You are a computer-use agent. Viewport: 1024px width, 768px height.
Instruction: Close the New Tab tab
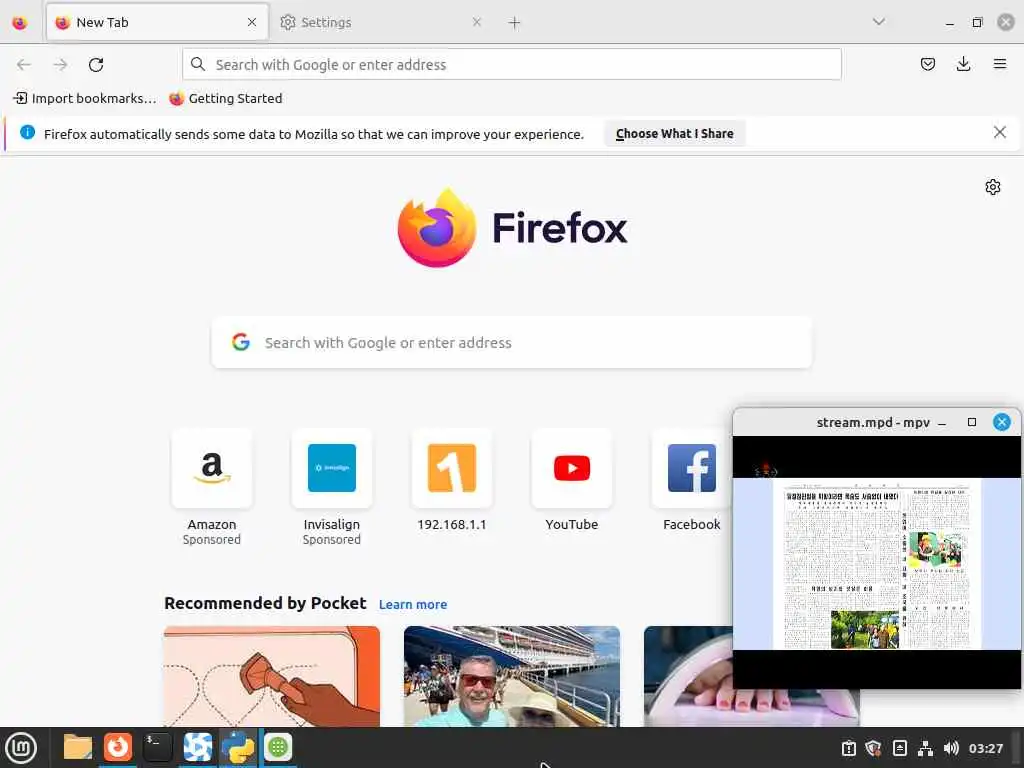[x=252, y=22]
